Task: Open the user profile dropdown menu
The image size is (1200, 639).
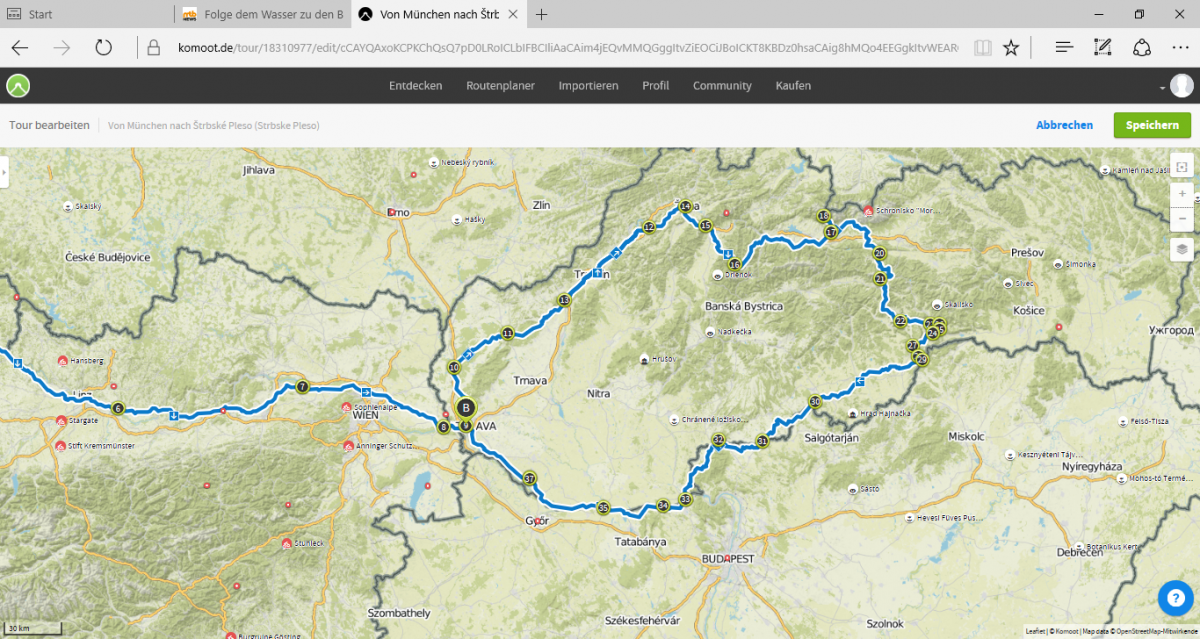Action: [x=1176, y=87]
